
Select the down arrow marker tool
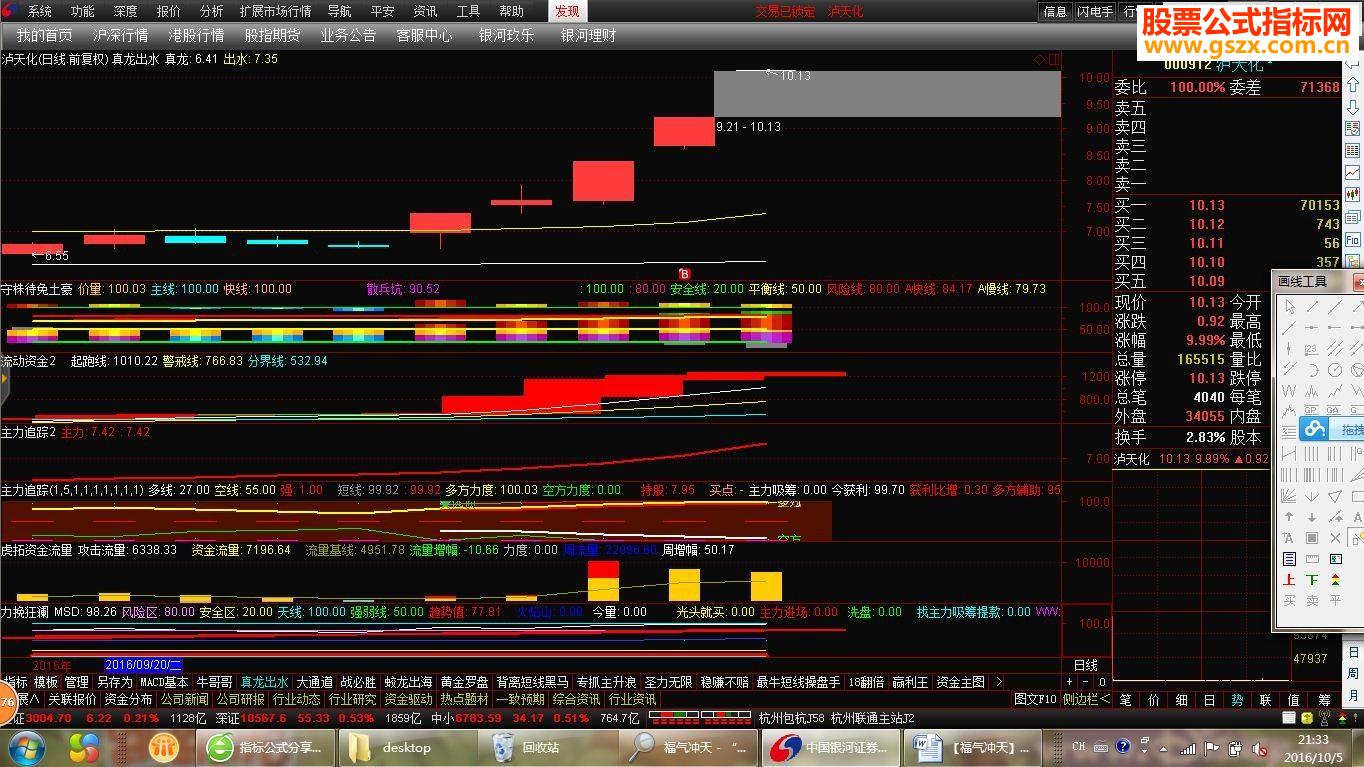tap(1312, 516)
